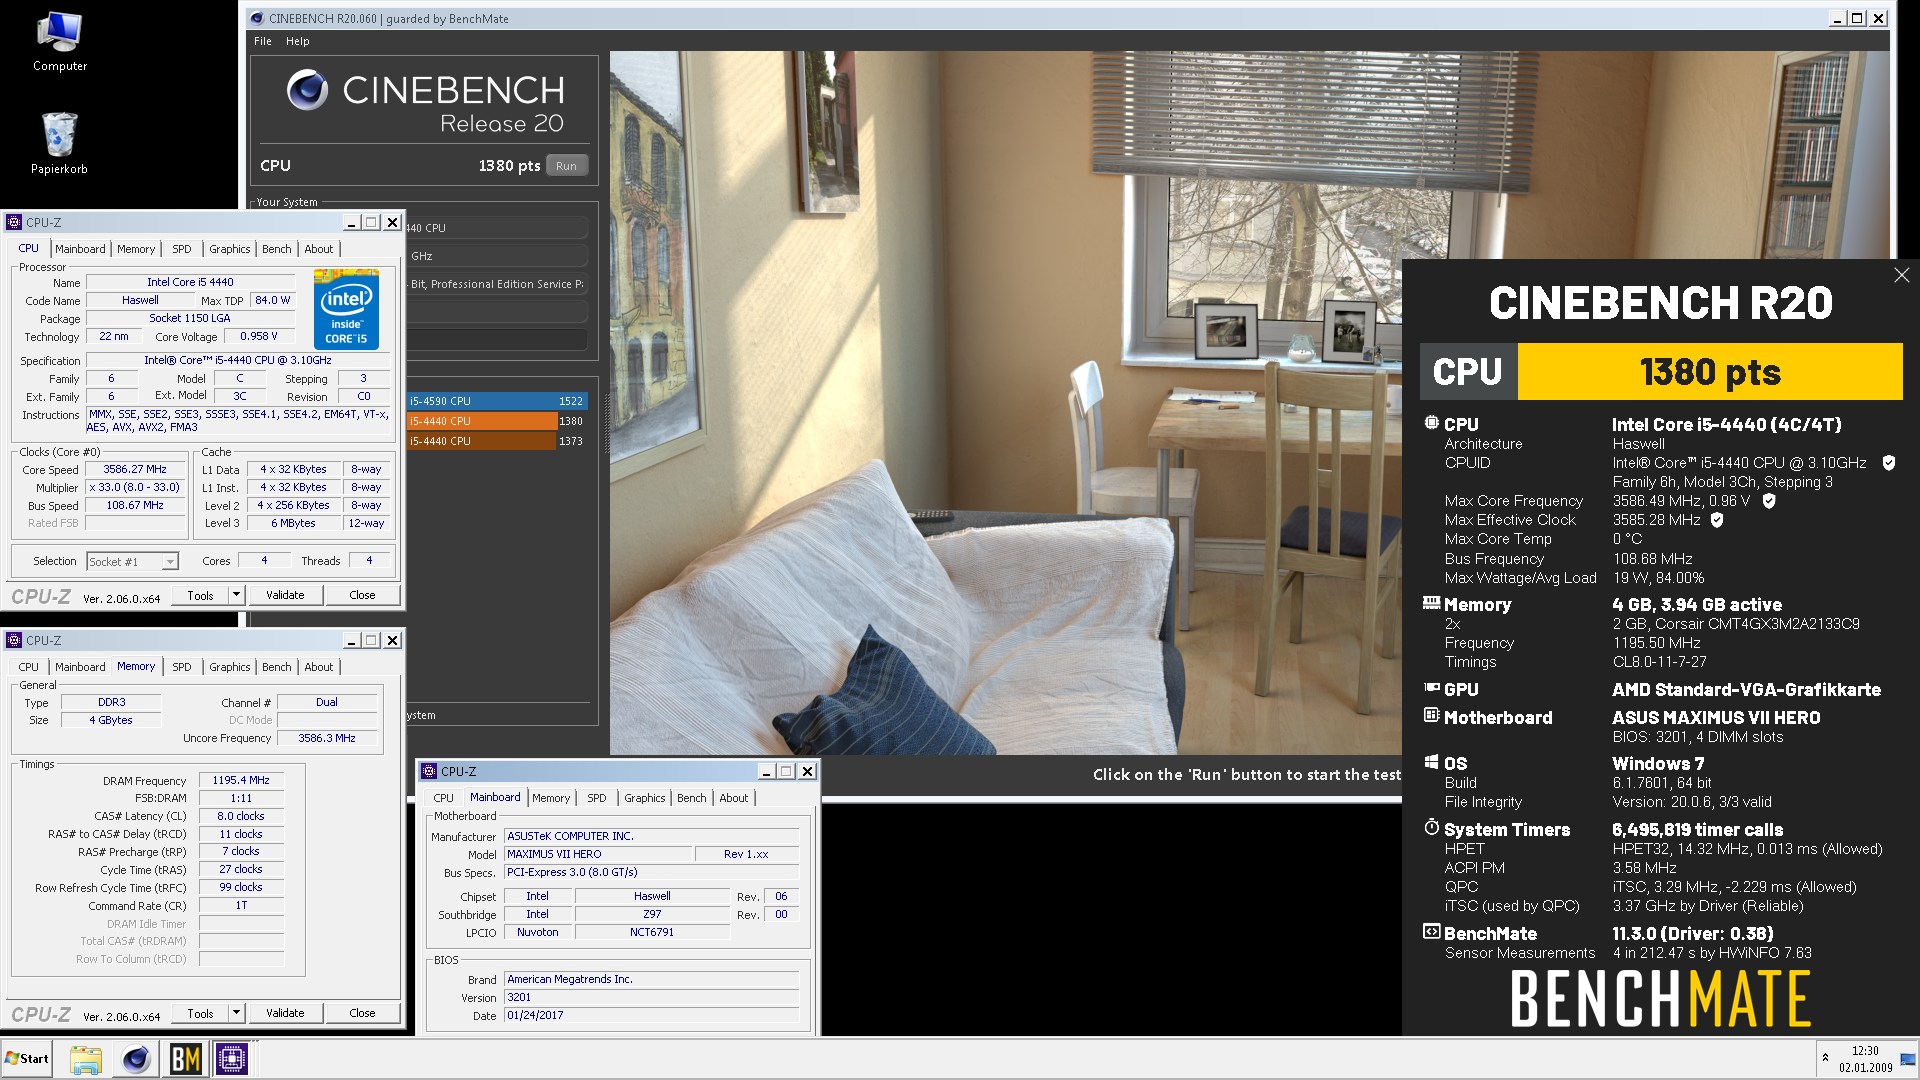Click the GPU icon in BenchMate panel
The height and width of the screenshot is (1080, 1920).
(x=1432, y=688)
